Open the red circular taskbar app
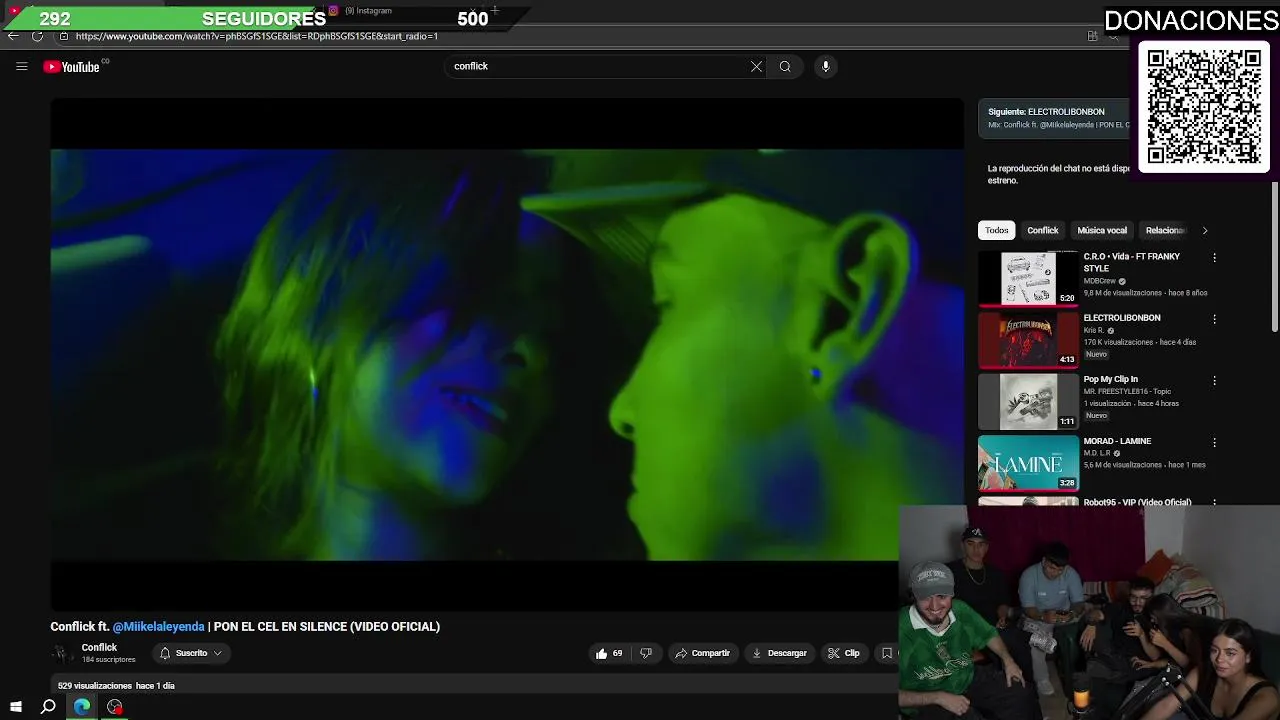Image resolution: width=1280 pixels, height=720 pixels. coord(115,707)
